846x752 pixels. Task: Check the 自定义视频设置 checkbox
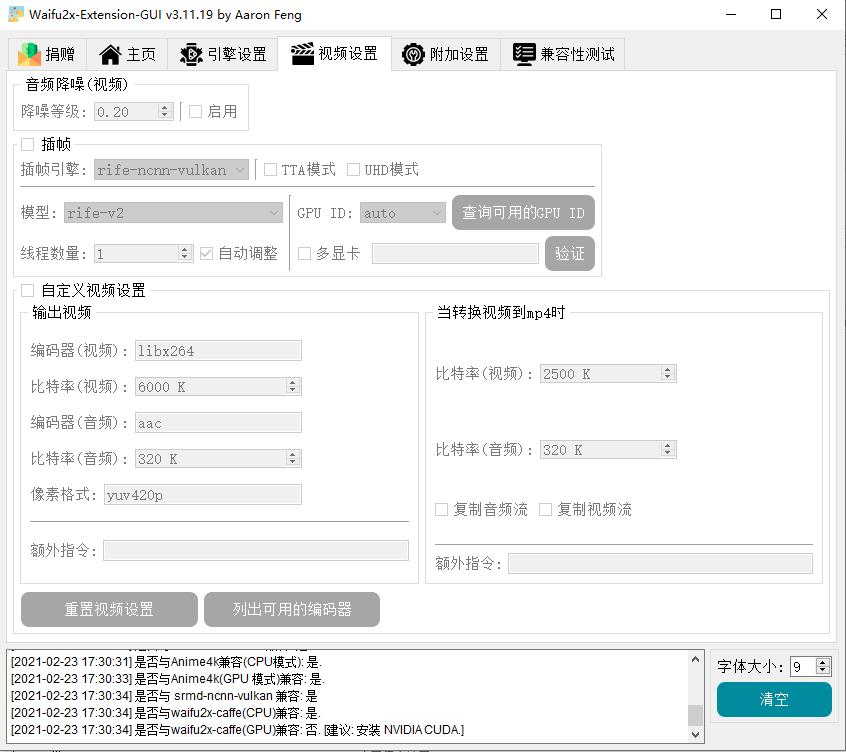[x=28, y=291]
